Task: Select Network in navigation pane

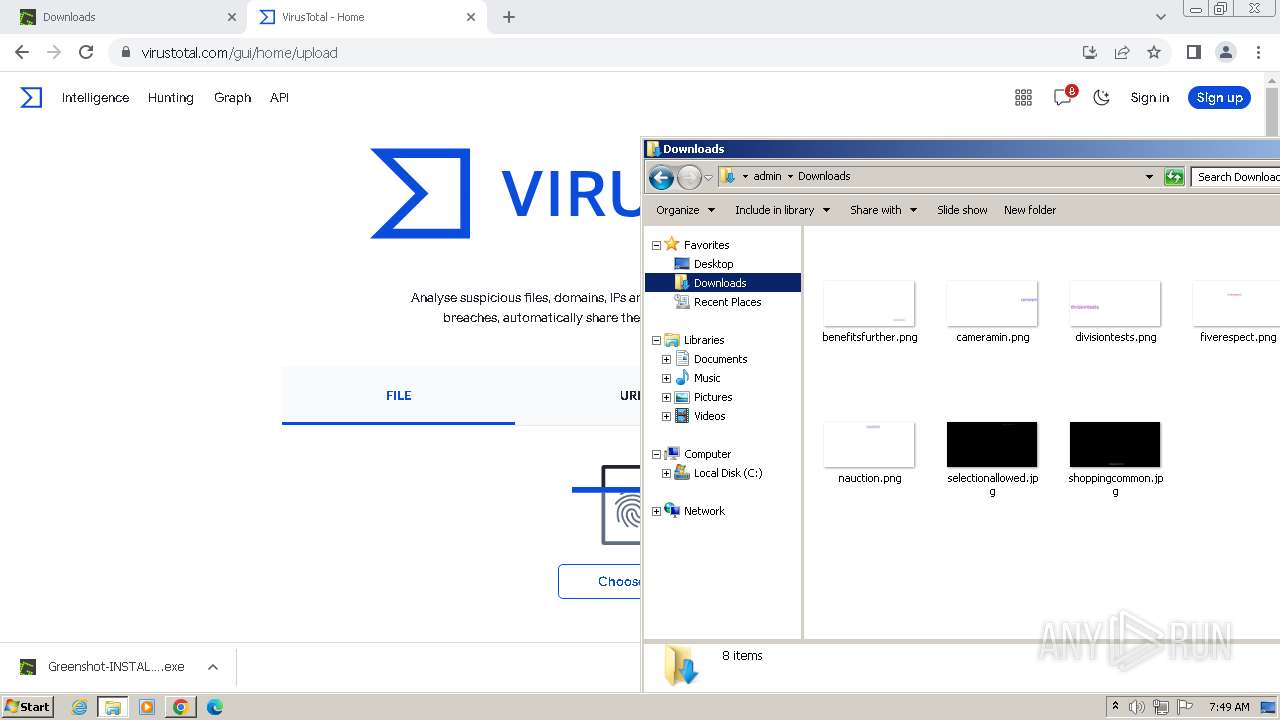Action: (x=704, y=511)
